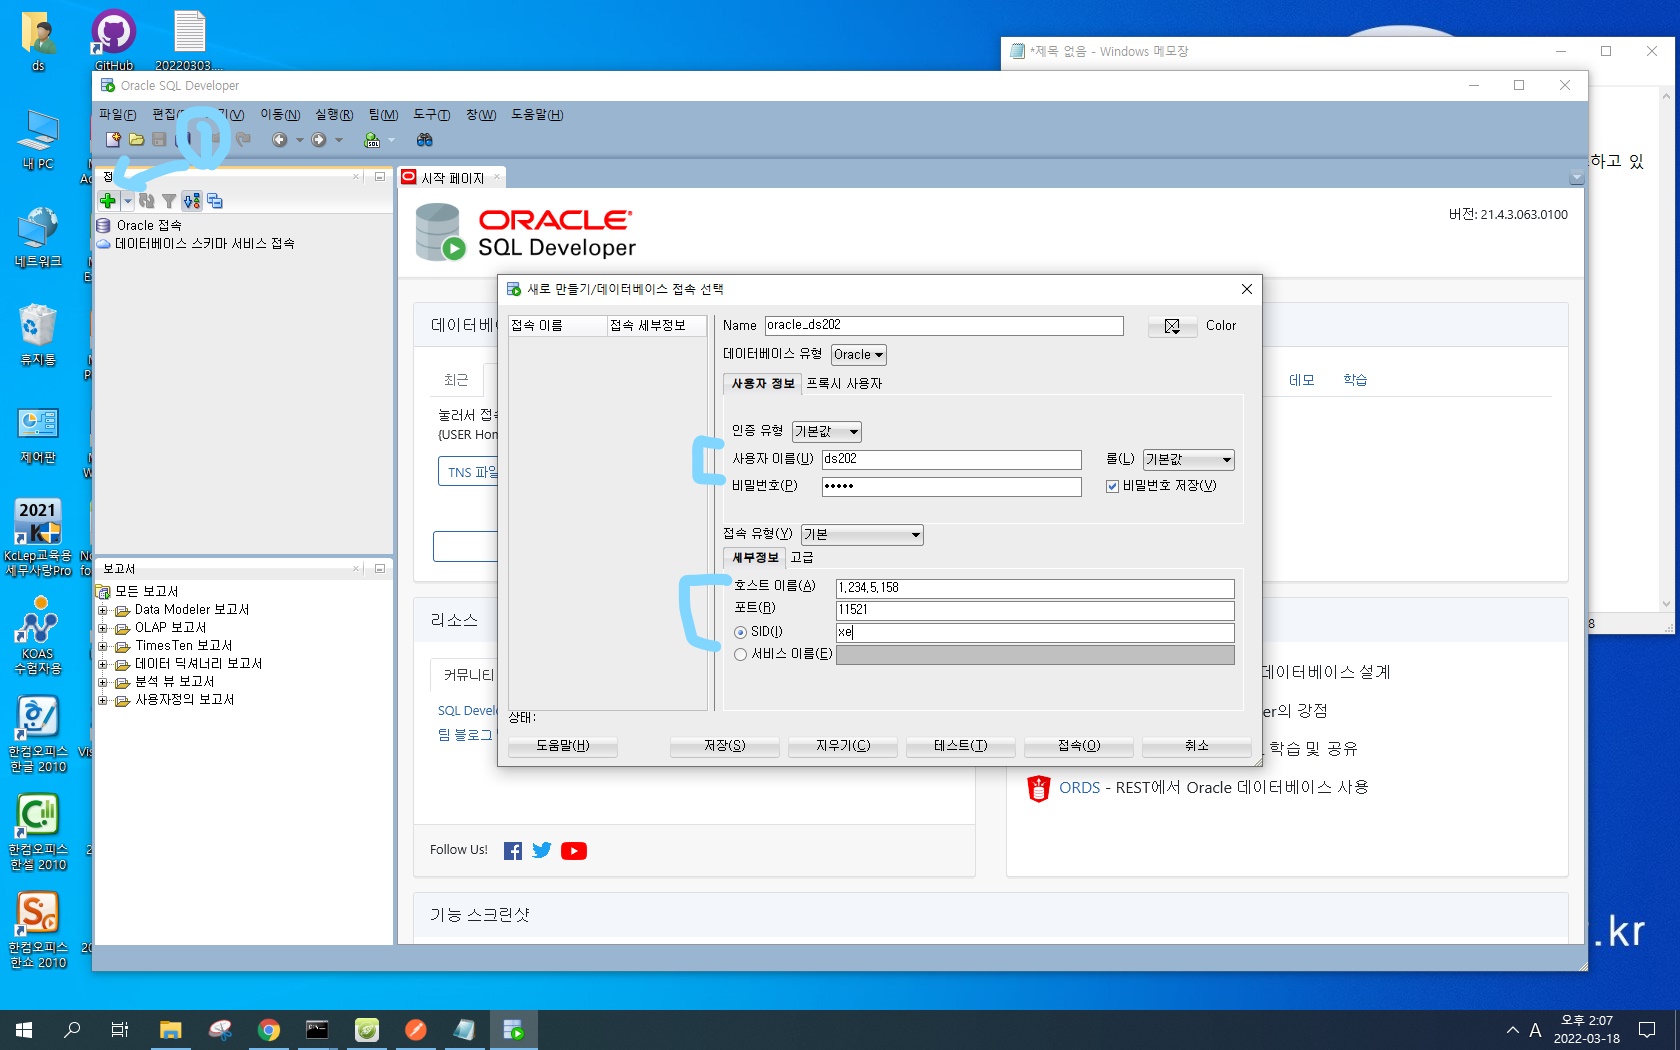Click the Facebook icon under Follow Us

click(x=513, y=851)
